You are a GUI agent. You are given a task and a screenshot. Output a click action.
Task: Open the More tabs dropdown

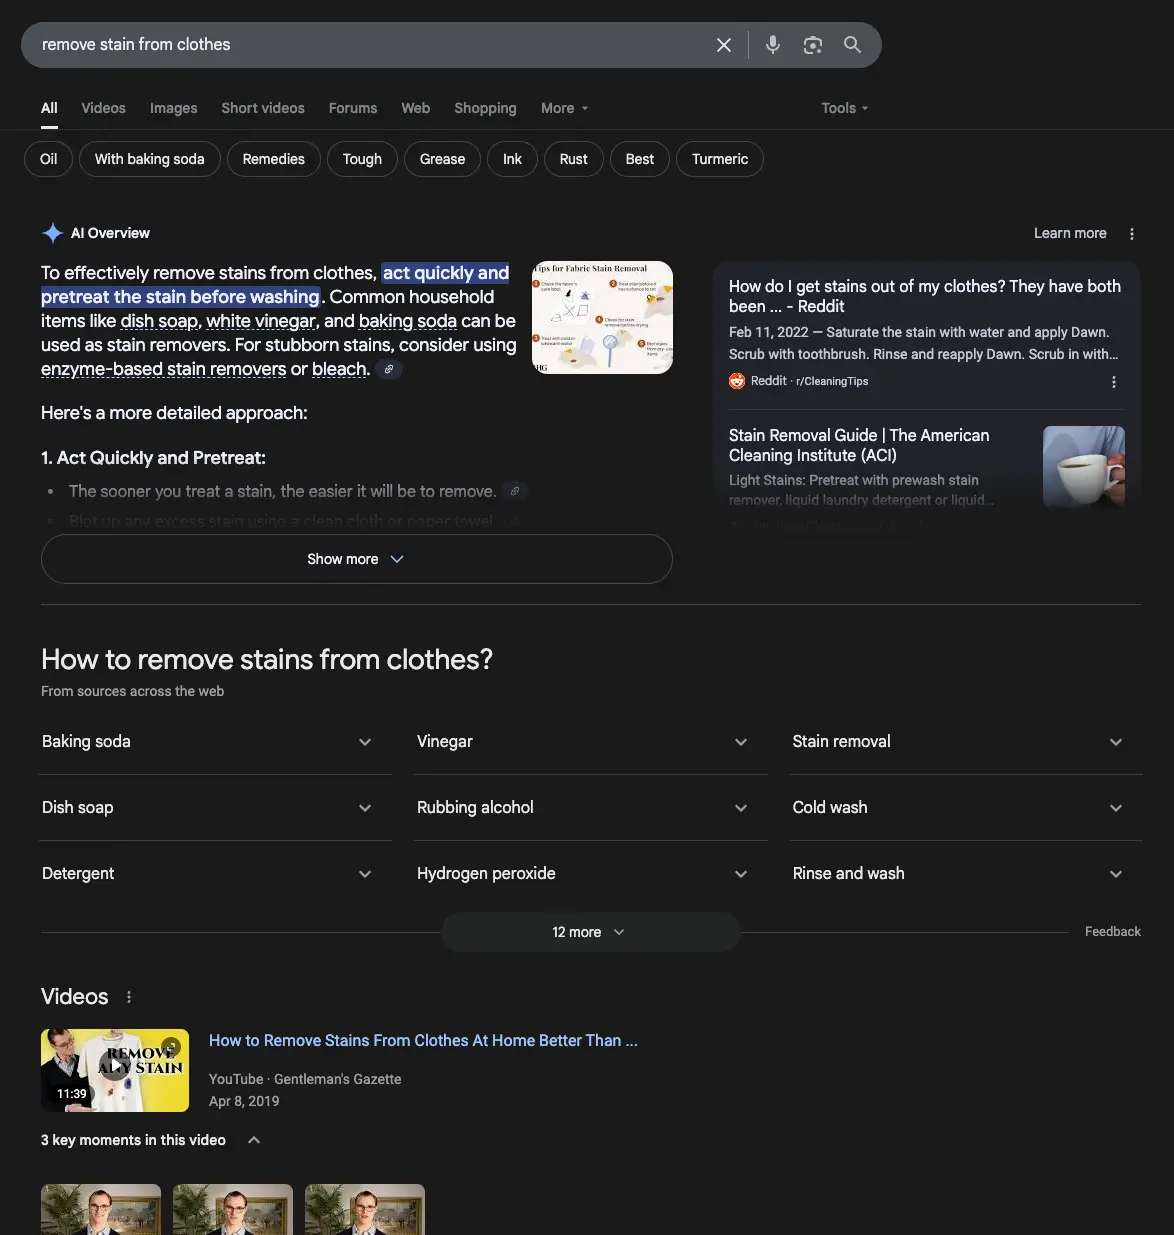565,108
